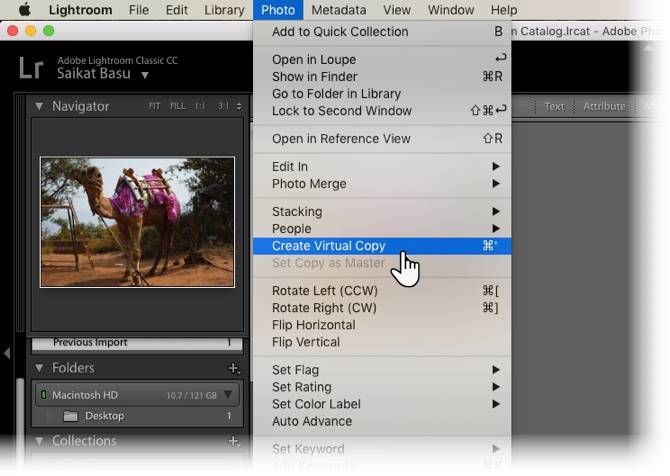Expand the Macintosh HD volume dropdown arrow
The height and width of the screenshot is (476, 670).
tap(228, 394)
